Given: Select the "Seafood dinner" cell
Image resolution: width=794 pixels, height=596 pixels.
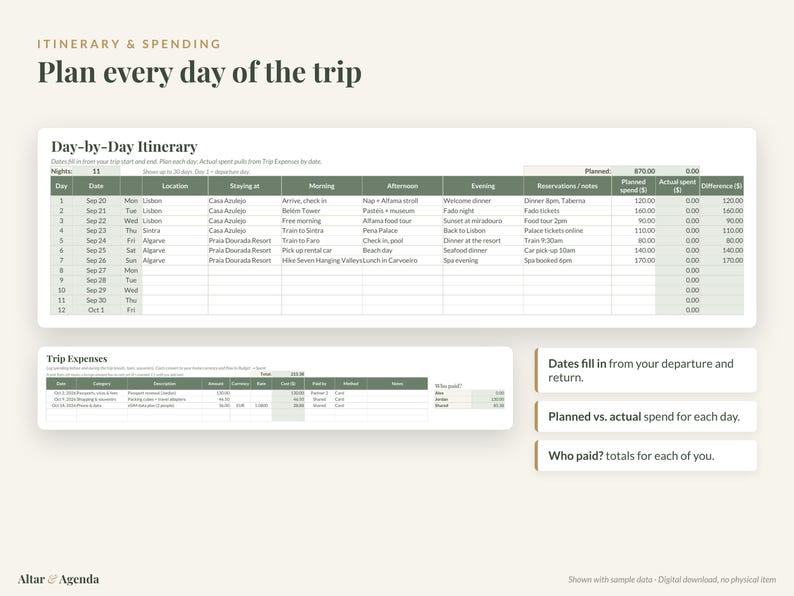Looking at the screenshot, I should [483, 250].
